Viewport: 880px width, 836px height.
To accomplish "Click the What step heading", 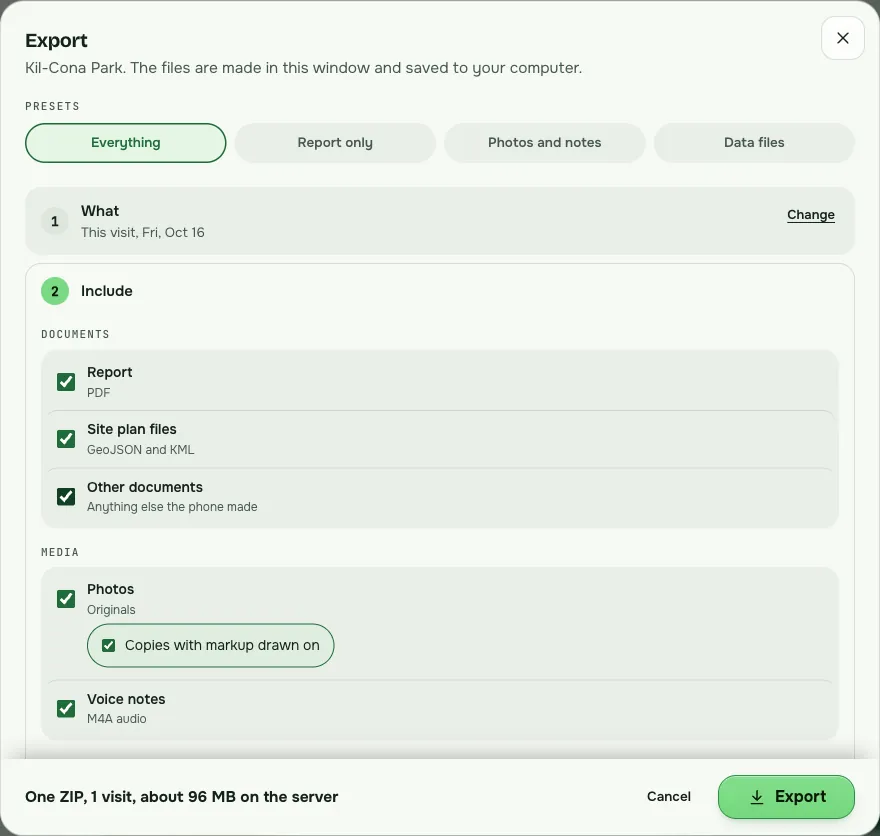I will (100, 211).
